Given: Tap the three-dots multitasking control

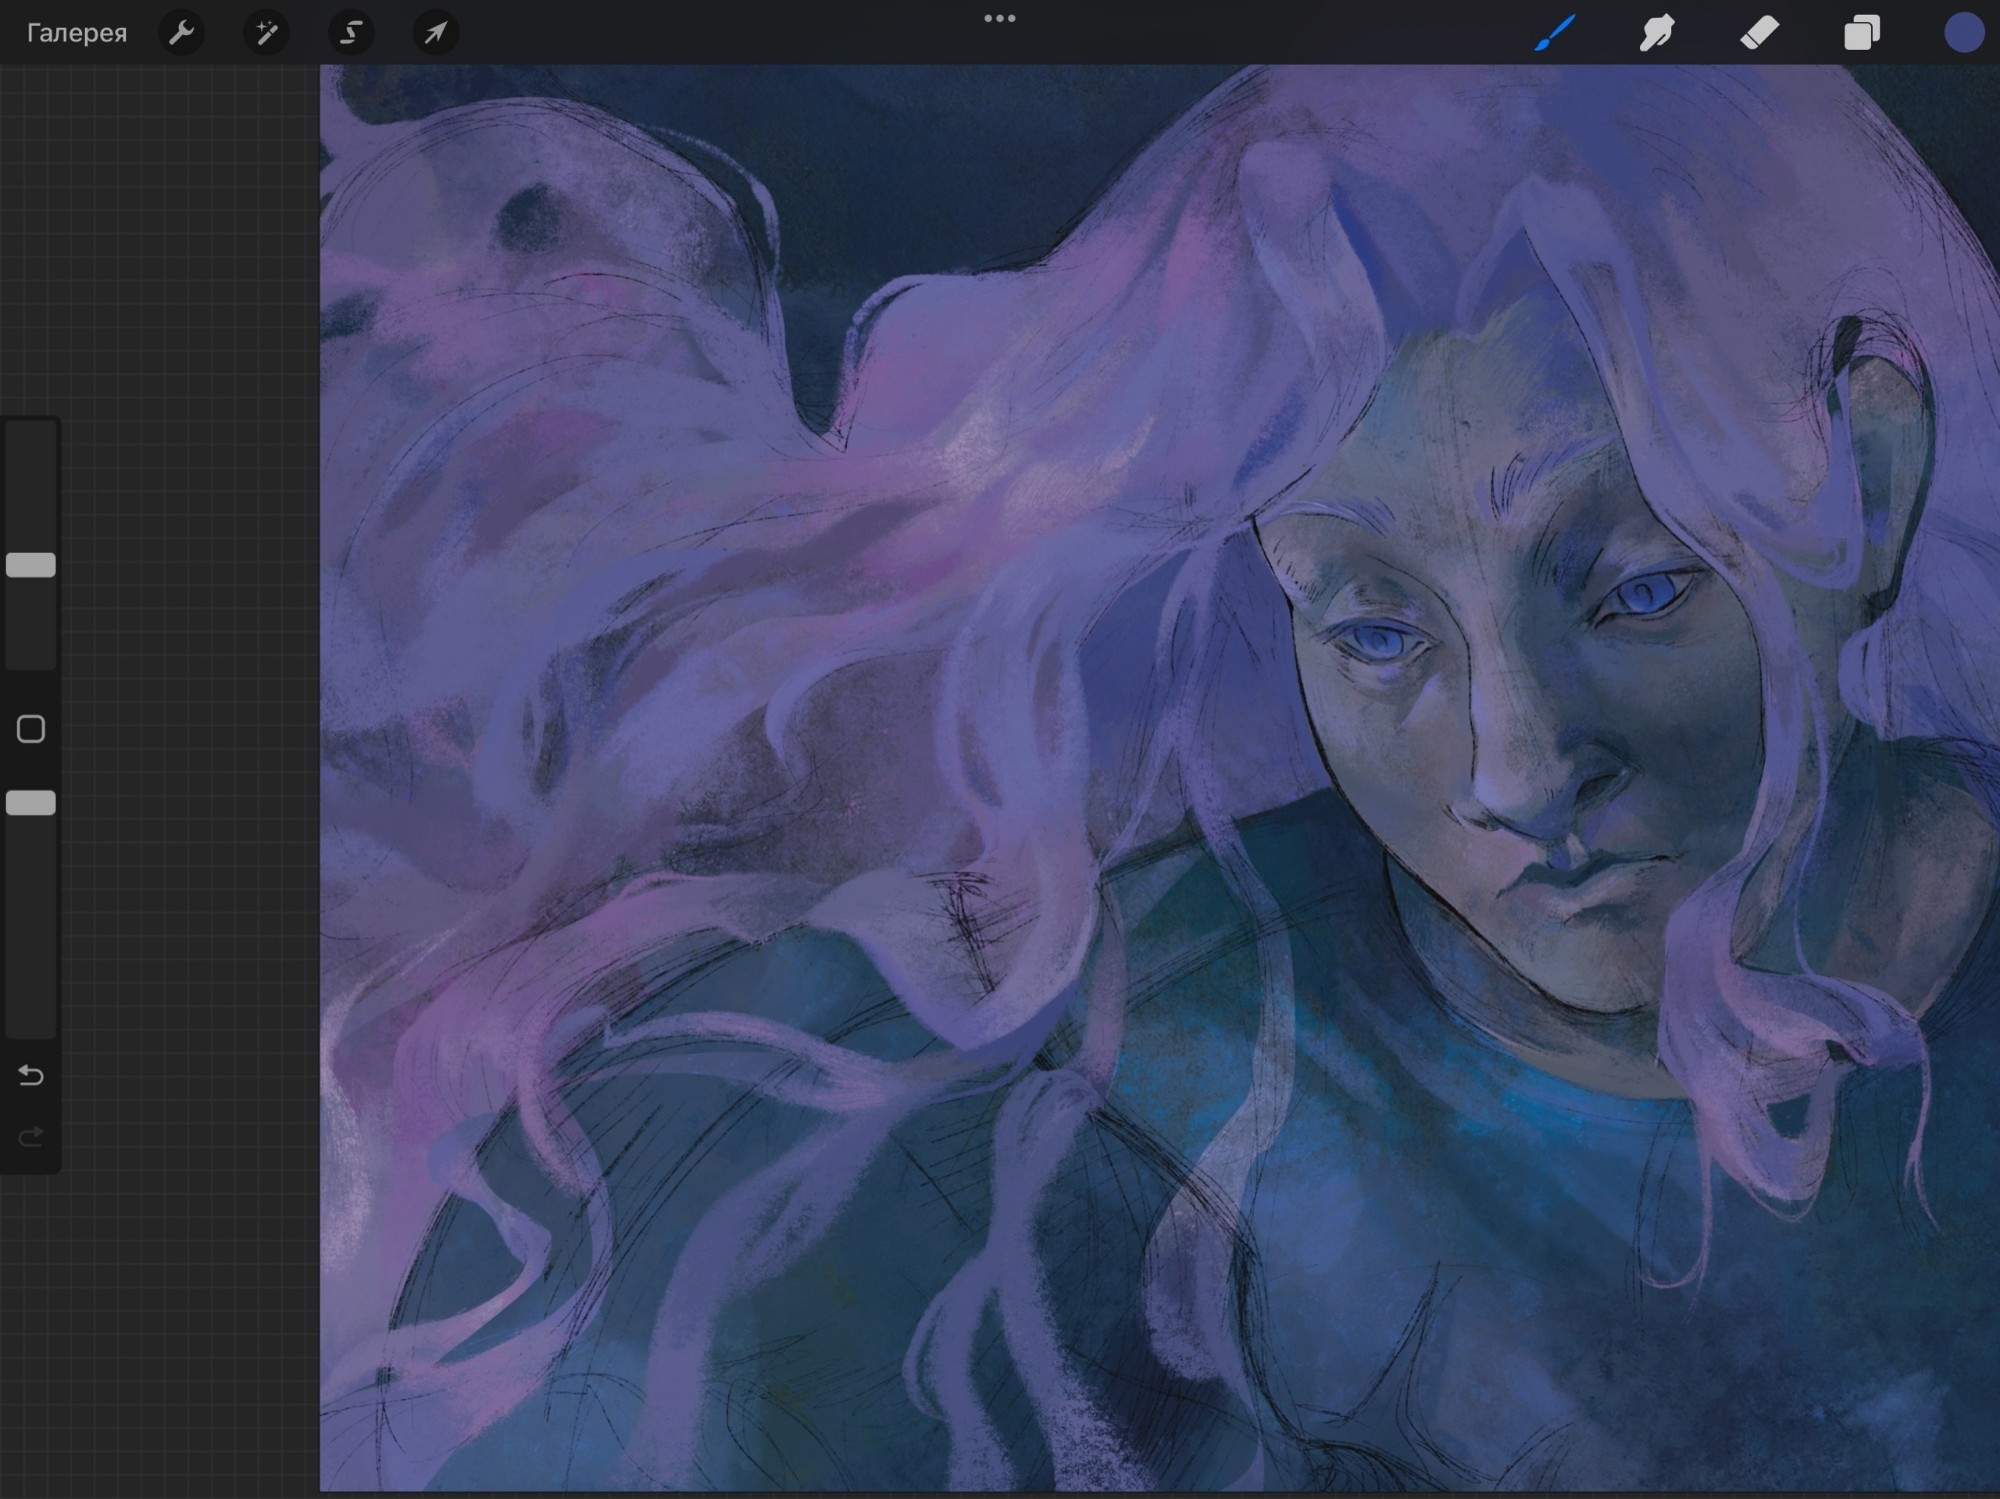Looking at the screenshot, I should tap(1000, 18).
